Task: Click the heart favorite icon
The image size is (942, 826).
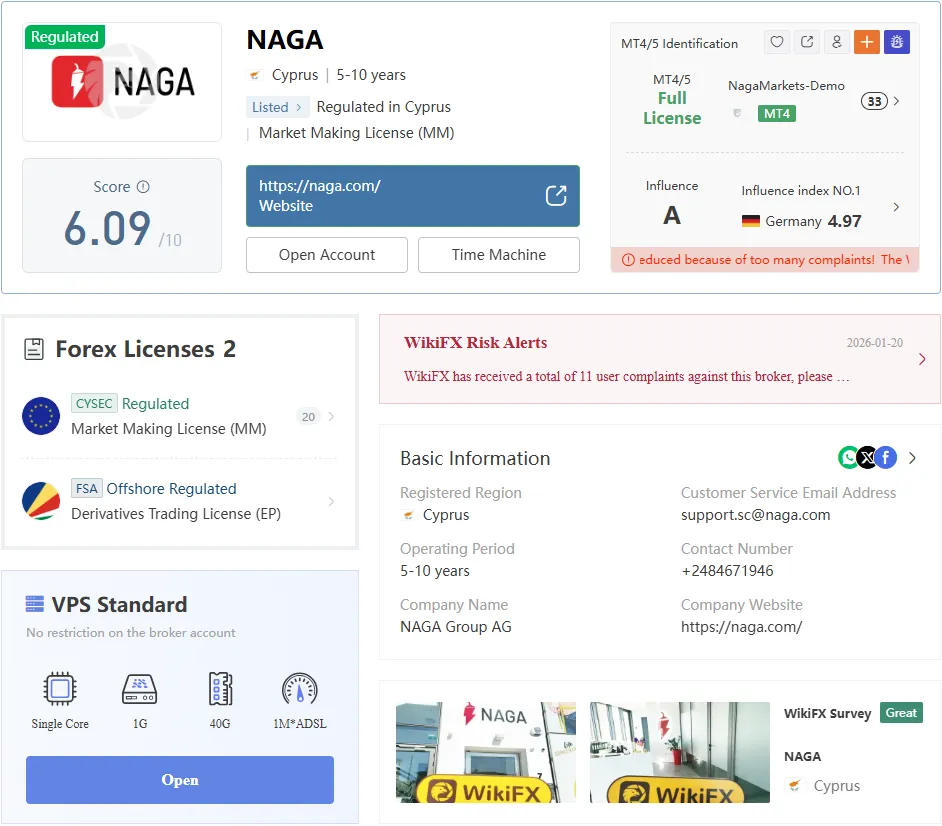Action: coord(777,42)
